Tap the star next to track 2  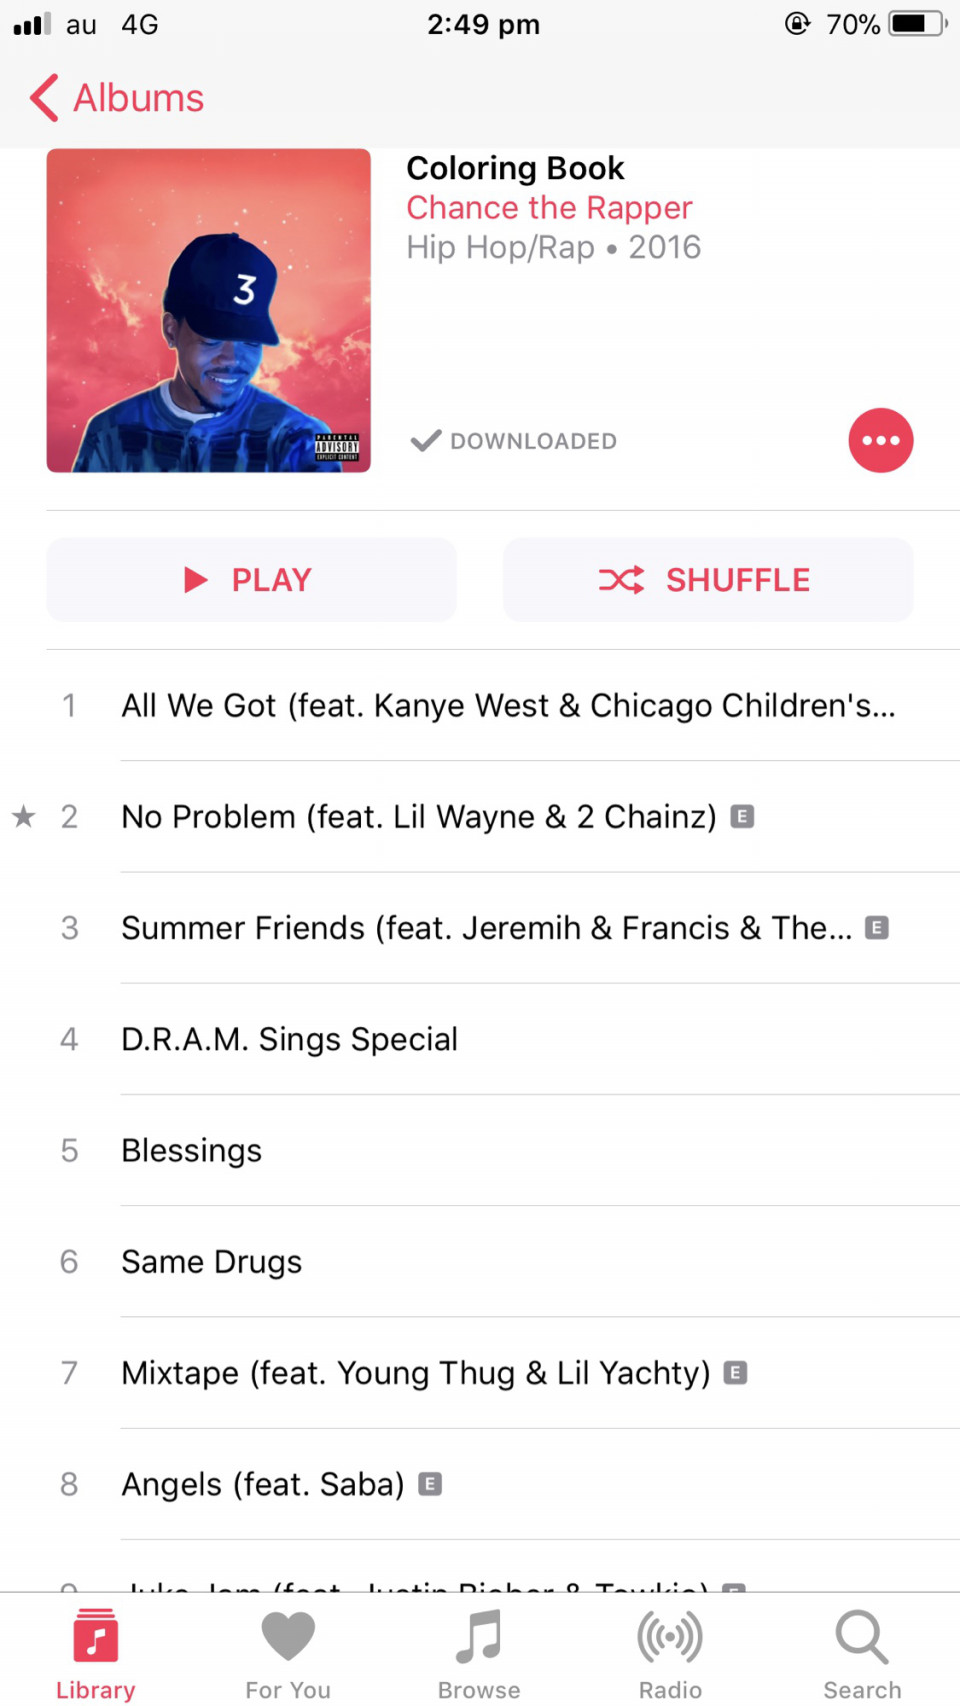[23, 817]
